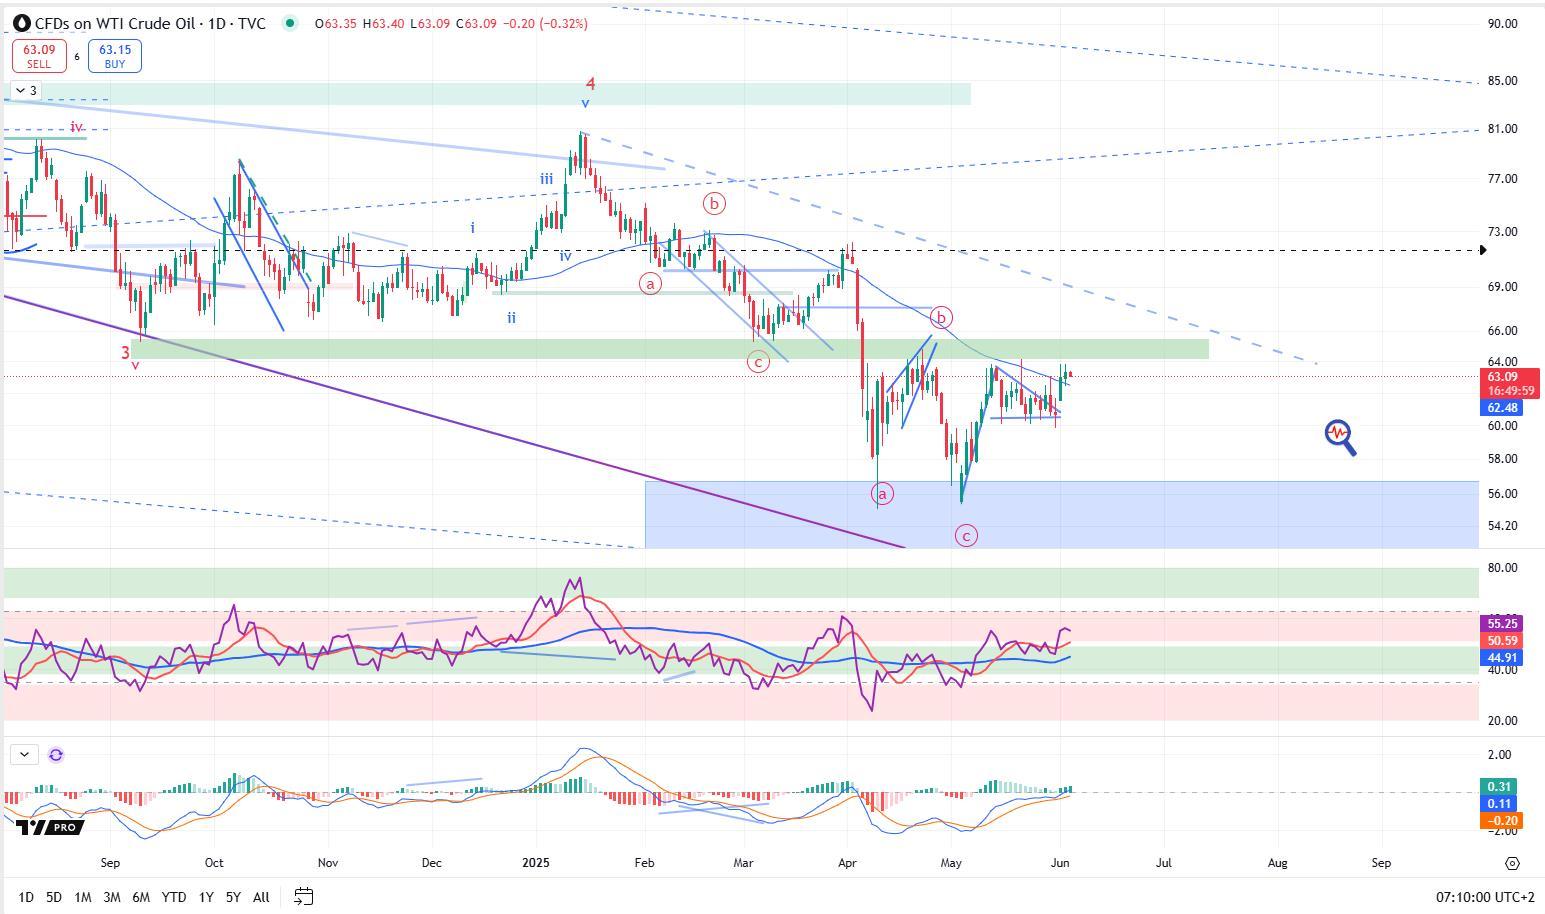The image size is (1545, 914).
Task: Open chart settings gear at bottom right
Action: pos(1512,863)
